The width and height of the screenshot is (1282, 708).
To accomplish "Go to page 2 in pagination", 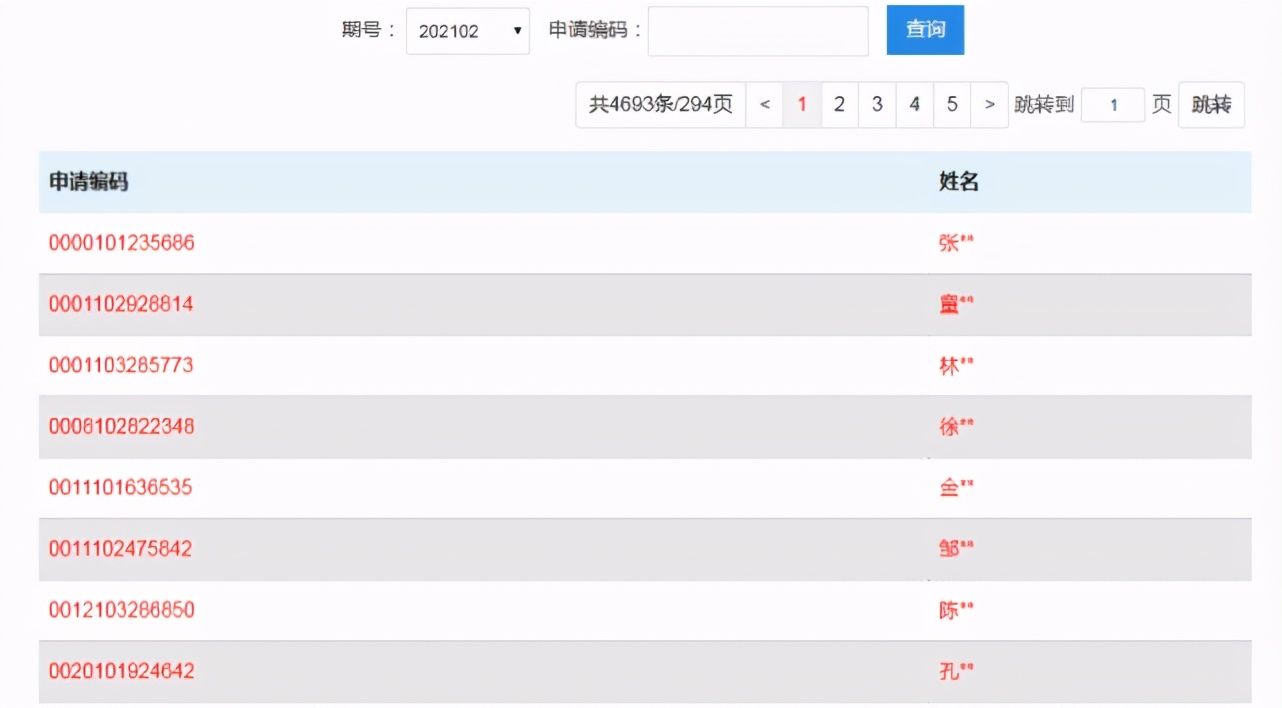I will 839,104.
